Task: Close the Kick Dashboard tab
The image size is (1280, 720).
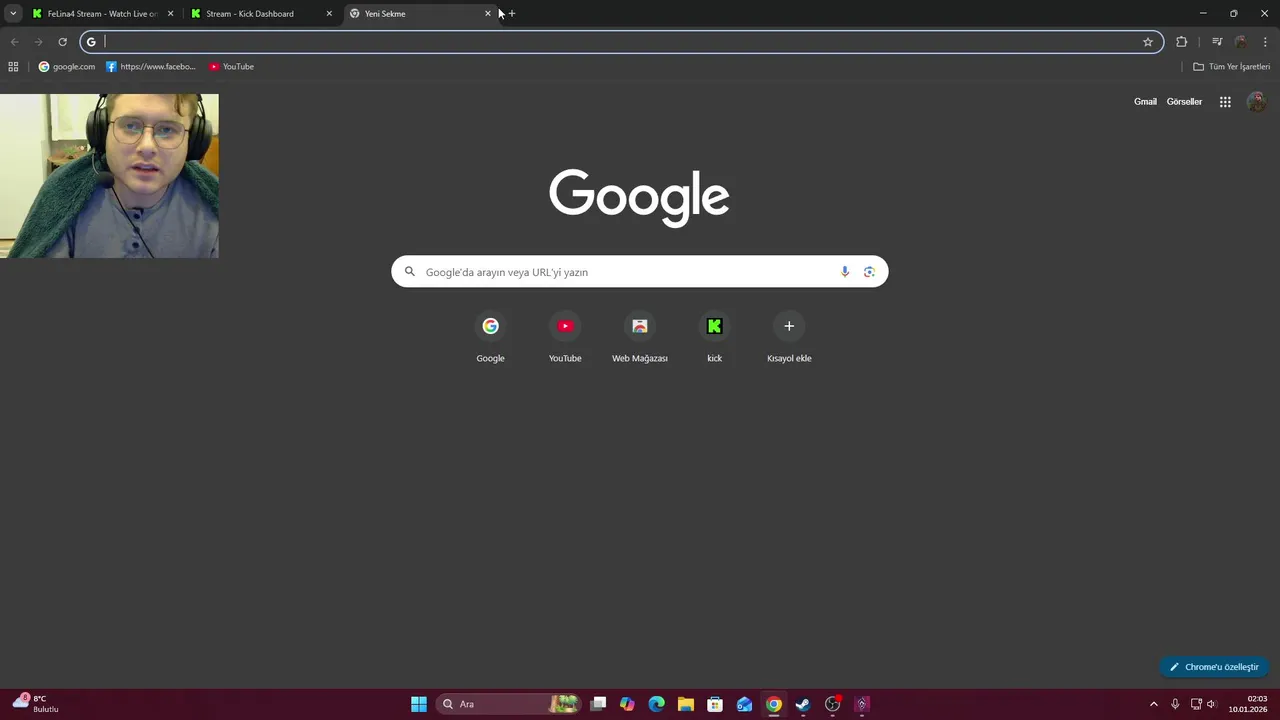Action: (x=329, y=14)
